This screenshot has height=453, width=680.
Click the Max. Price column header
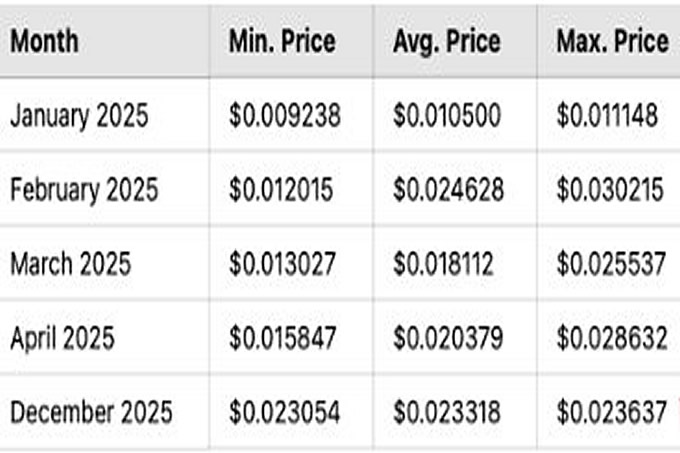[612, 42]
